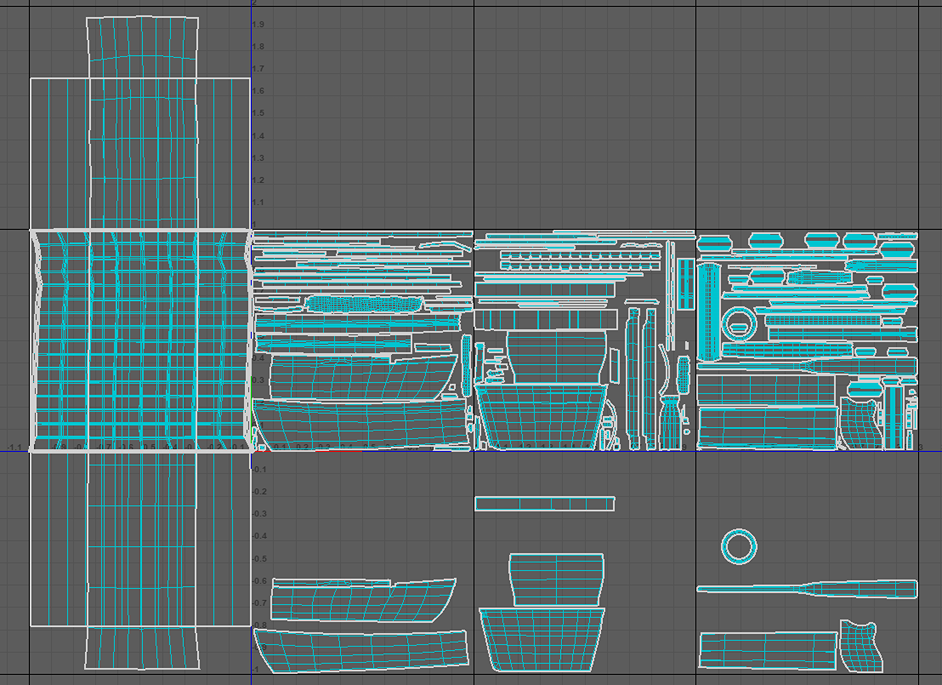Select the isolated narrow horizontal bar shell
Viewport: 942px width, 685px height.
tap(544, 503)
